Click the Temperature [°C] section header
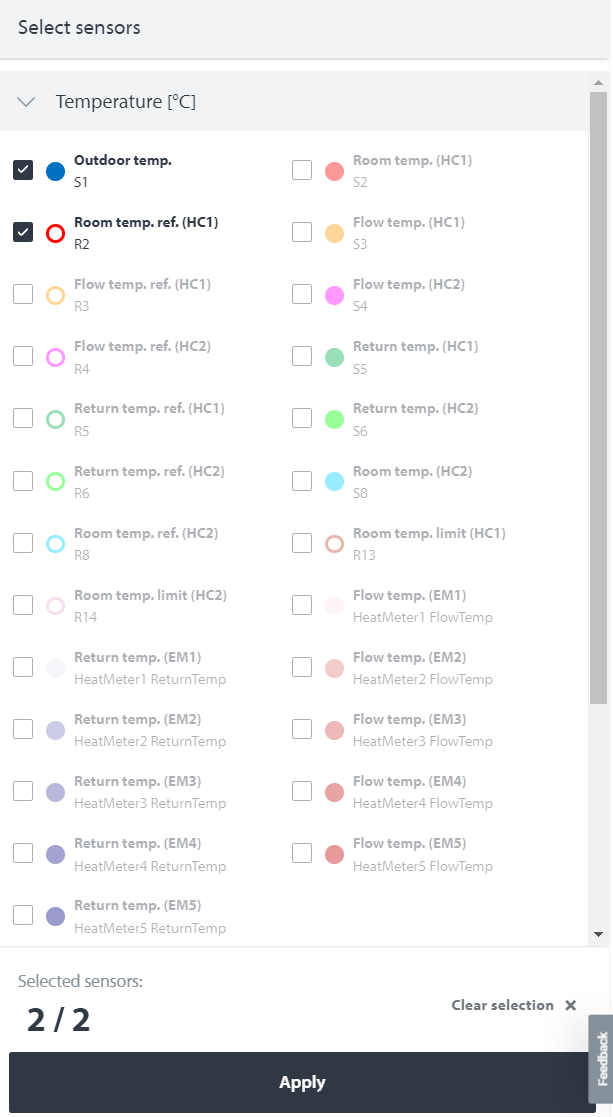This screenshot has width=613, height=1117. tap(126, 102)
